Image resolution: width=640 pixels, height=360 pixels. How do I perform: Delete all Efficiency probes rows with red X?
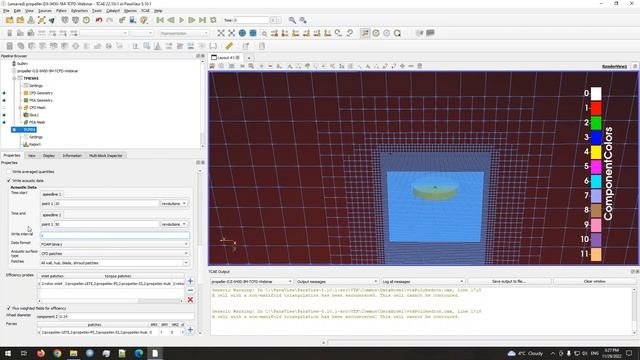click(190, 300)
